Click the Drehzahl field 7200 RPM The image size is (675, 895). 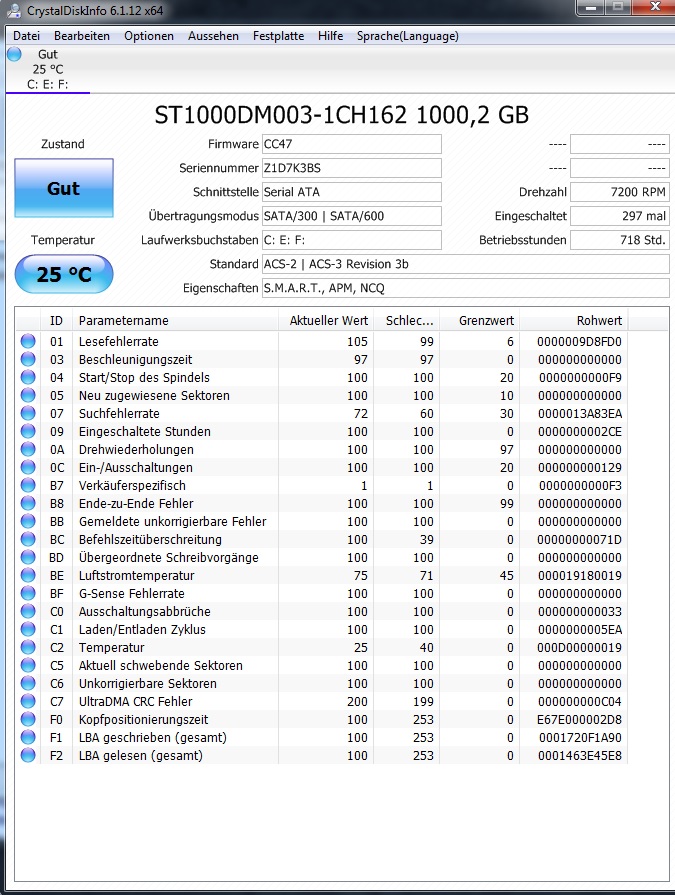tap(620, 192)
